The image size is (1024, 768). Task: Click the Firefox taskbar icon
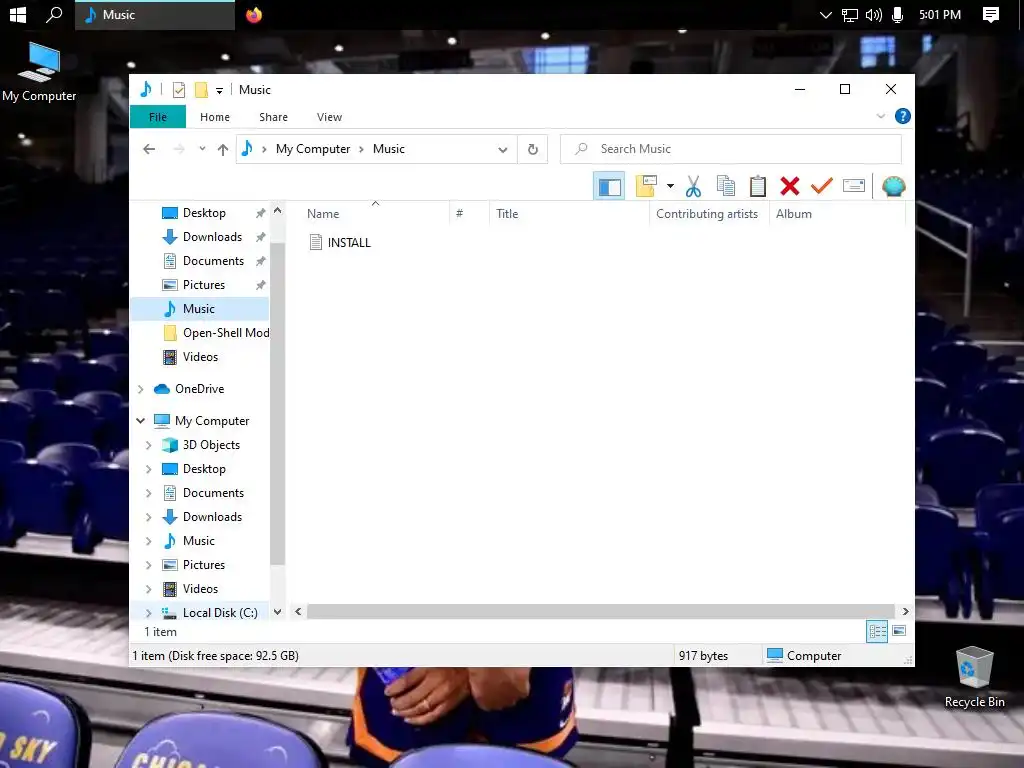(254, 14)
